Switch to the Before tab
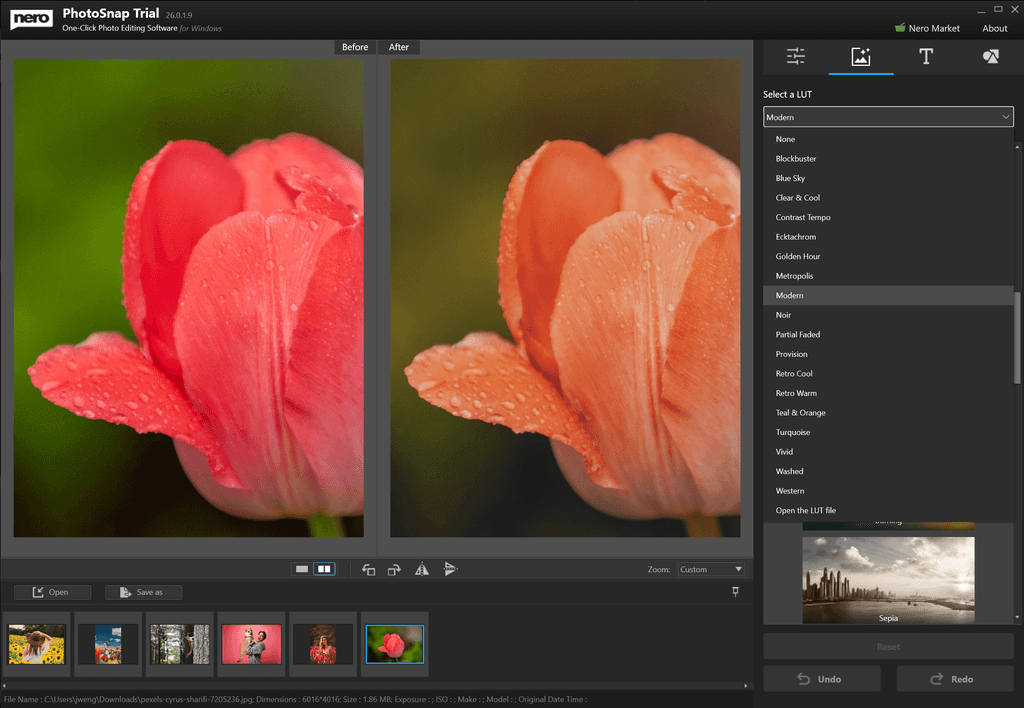The height and width of the screenshot is (708, 1024). point(354,46)
